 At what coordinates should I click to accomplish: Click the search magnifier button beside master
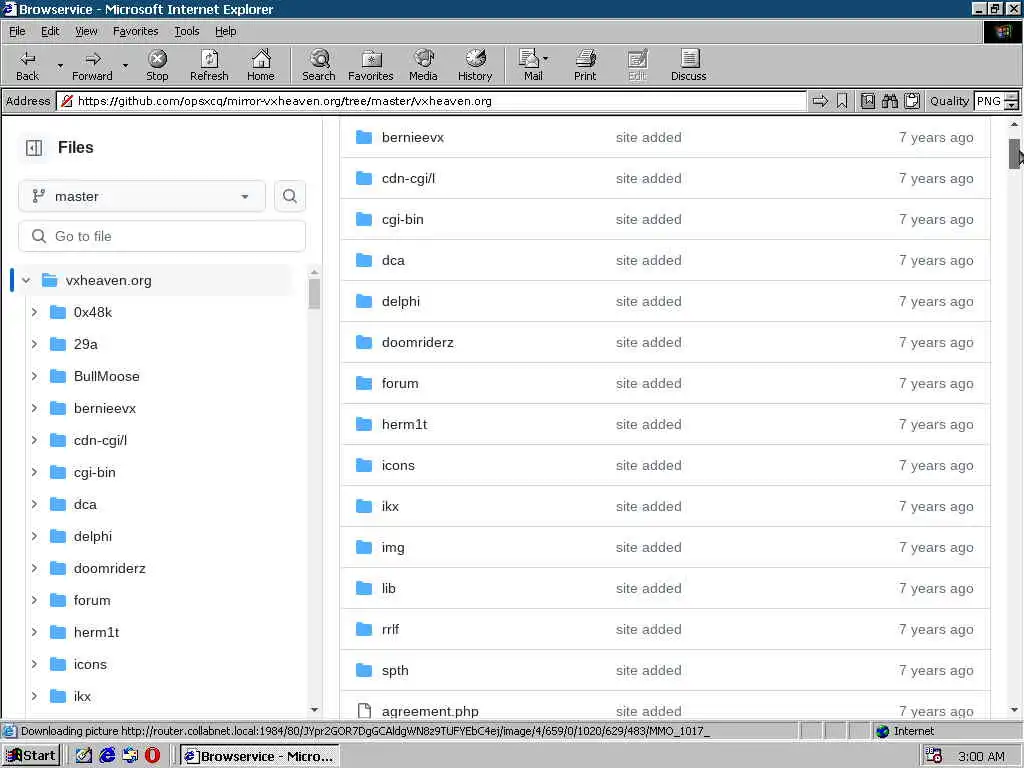(x=290, y=196)
